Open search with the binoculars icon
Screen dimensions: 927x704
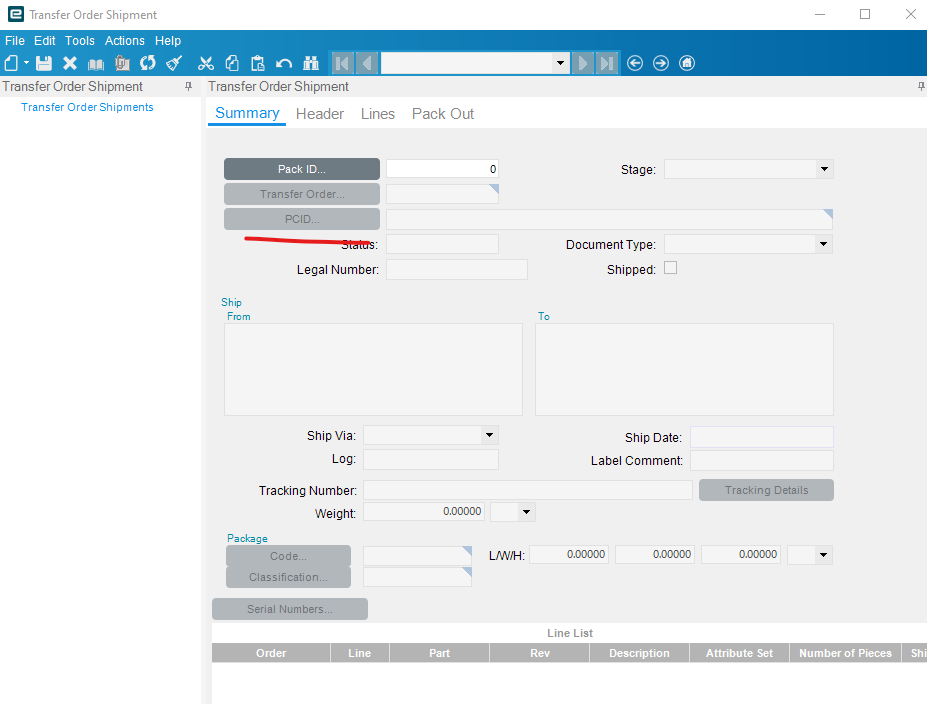[311, 63]
